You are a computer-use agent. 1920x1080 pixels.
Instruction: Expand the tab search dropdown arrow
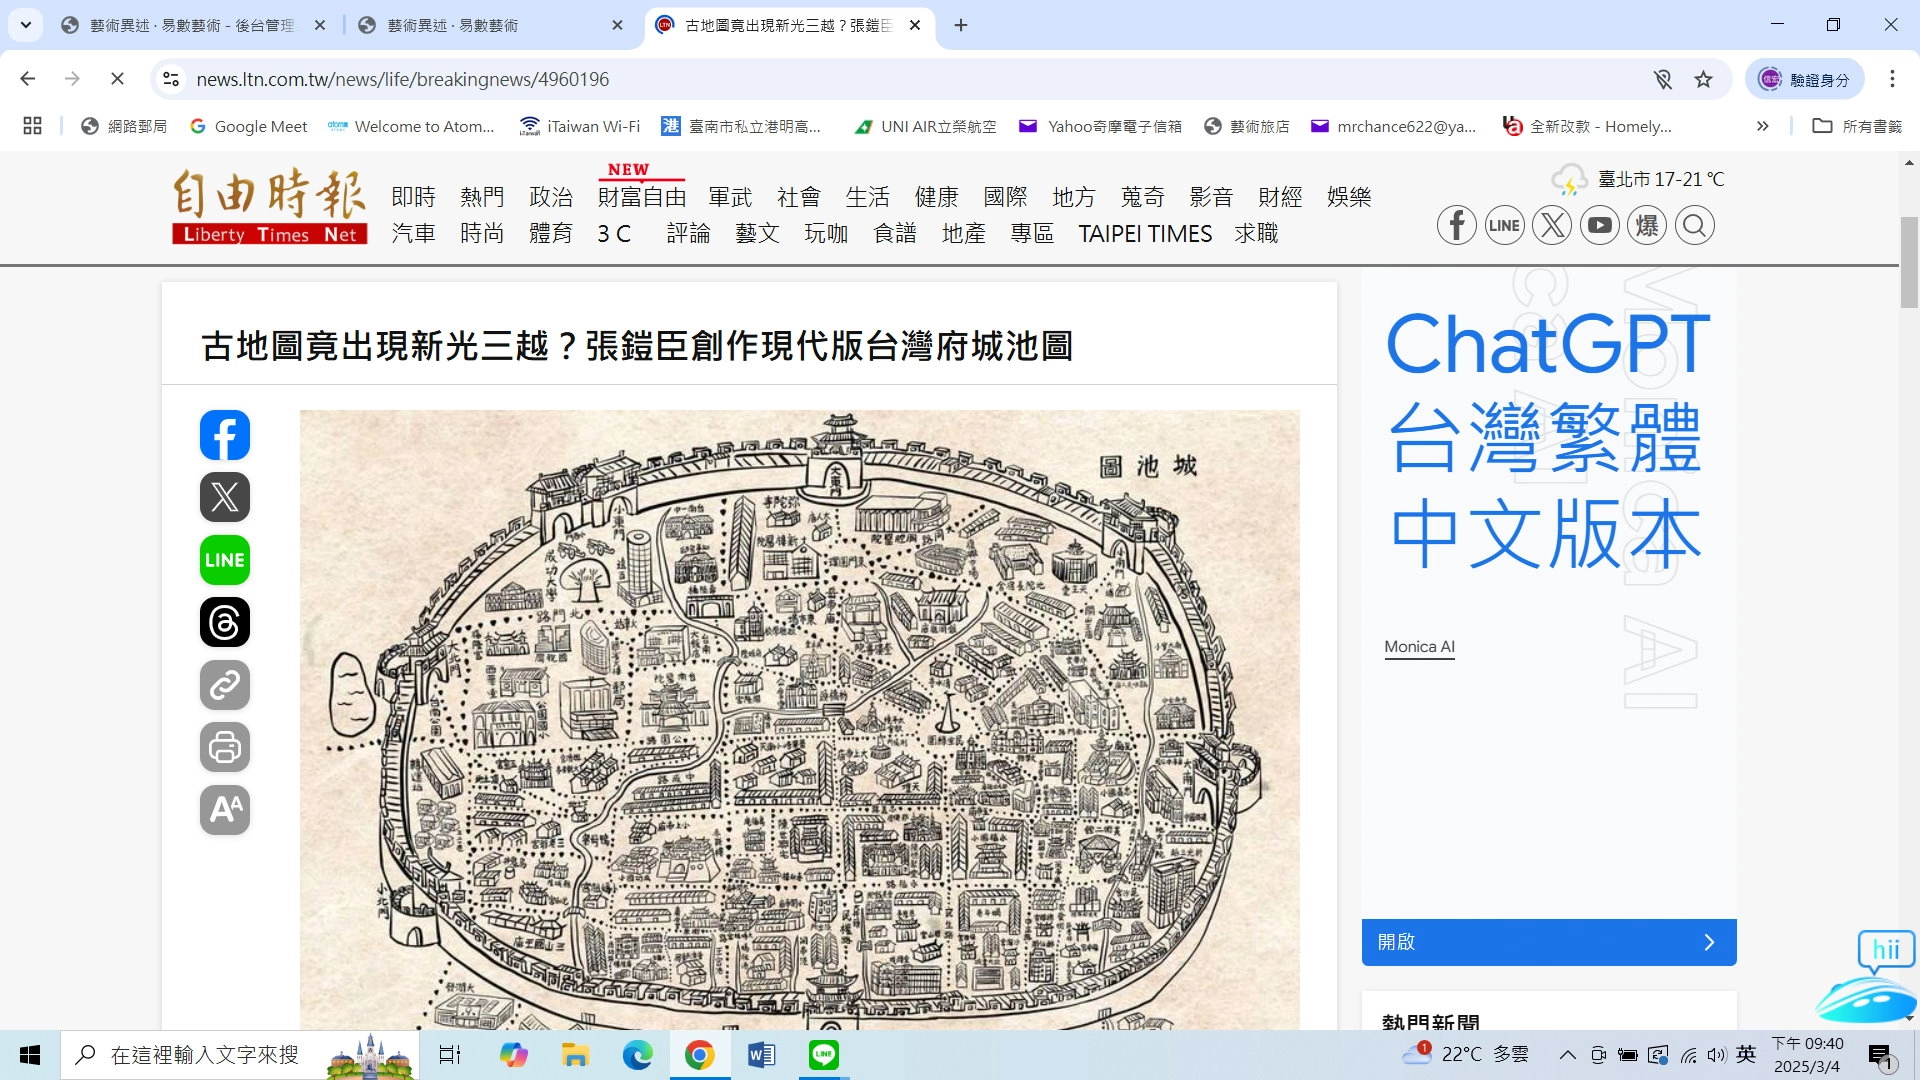25,25
